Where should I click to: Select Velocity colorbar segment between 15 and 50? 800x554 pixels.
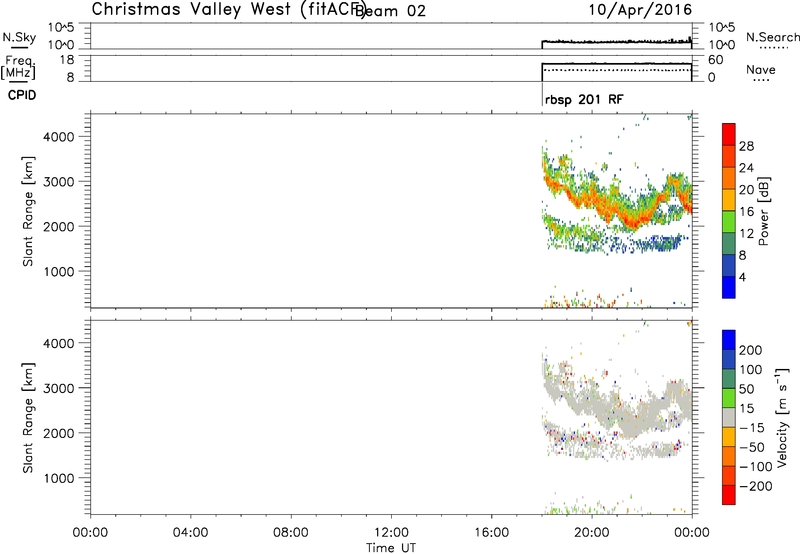click(x=729, y=398)
